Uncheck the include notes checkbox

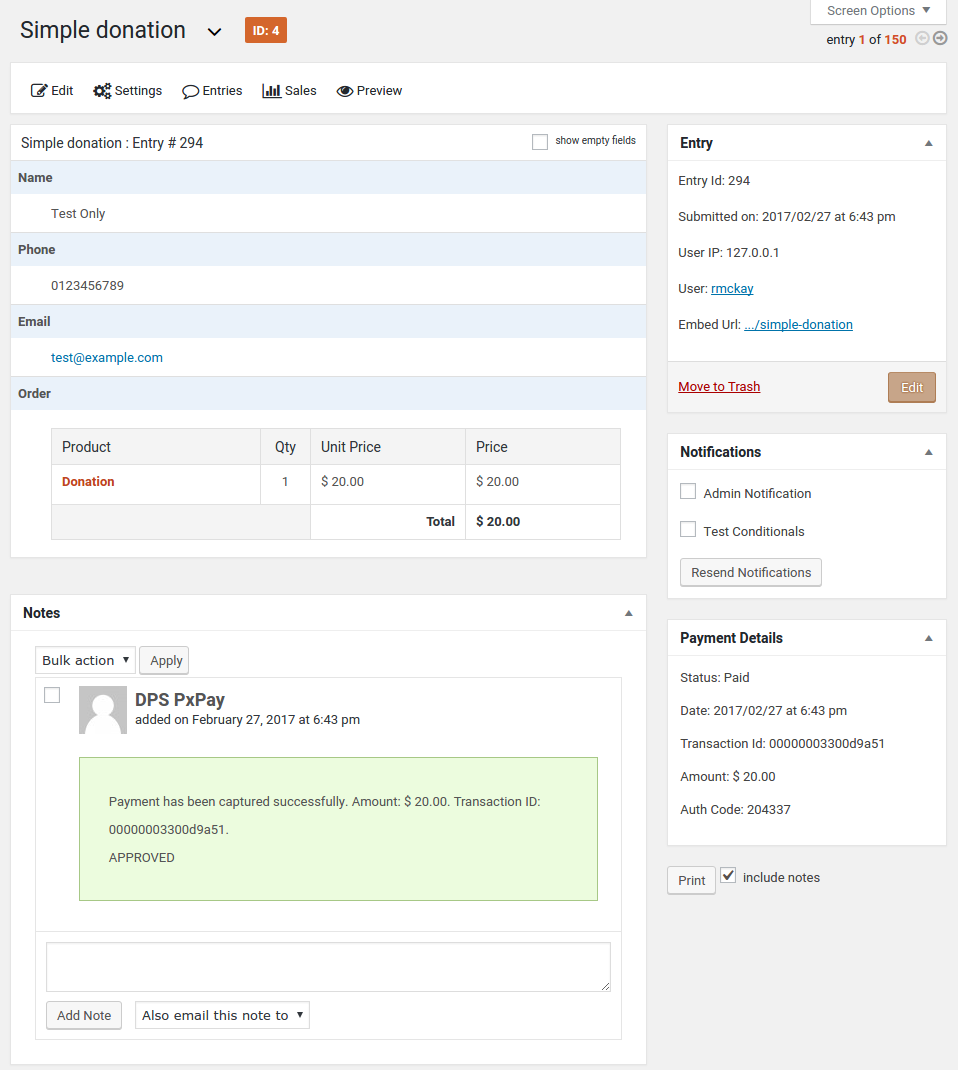coord(728,876)
